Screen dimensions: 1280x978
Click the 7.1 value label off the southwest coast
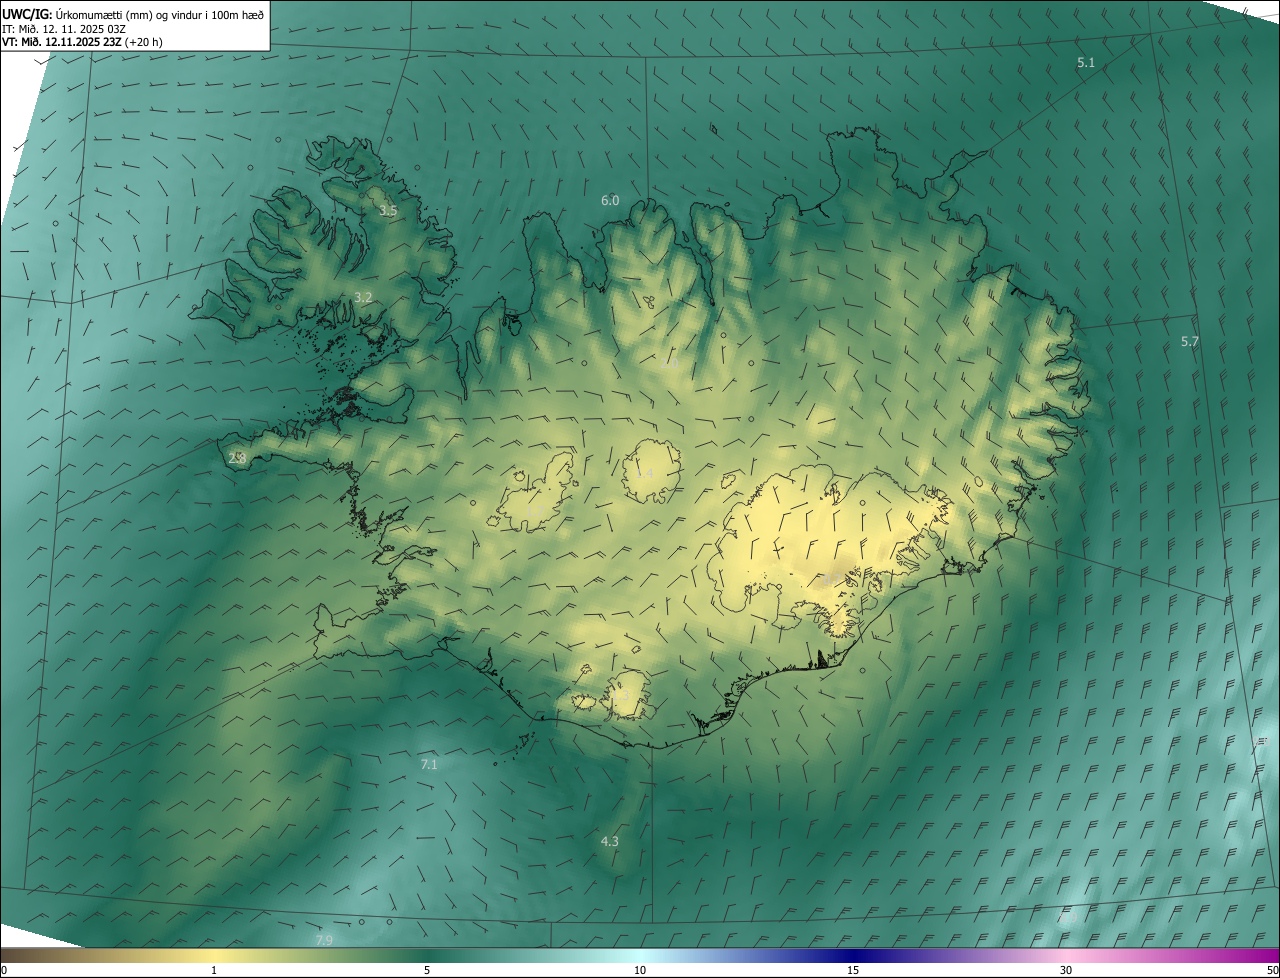(x=429, y=765)
